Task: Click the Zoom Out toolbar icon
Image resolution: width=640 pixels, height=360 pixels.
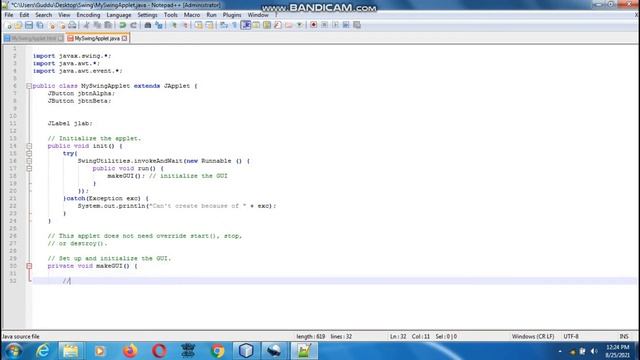Action: 185,25
